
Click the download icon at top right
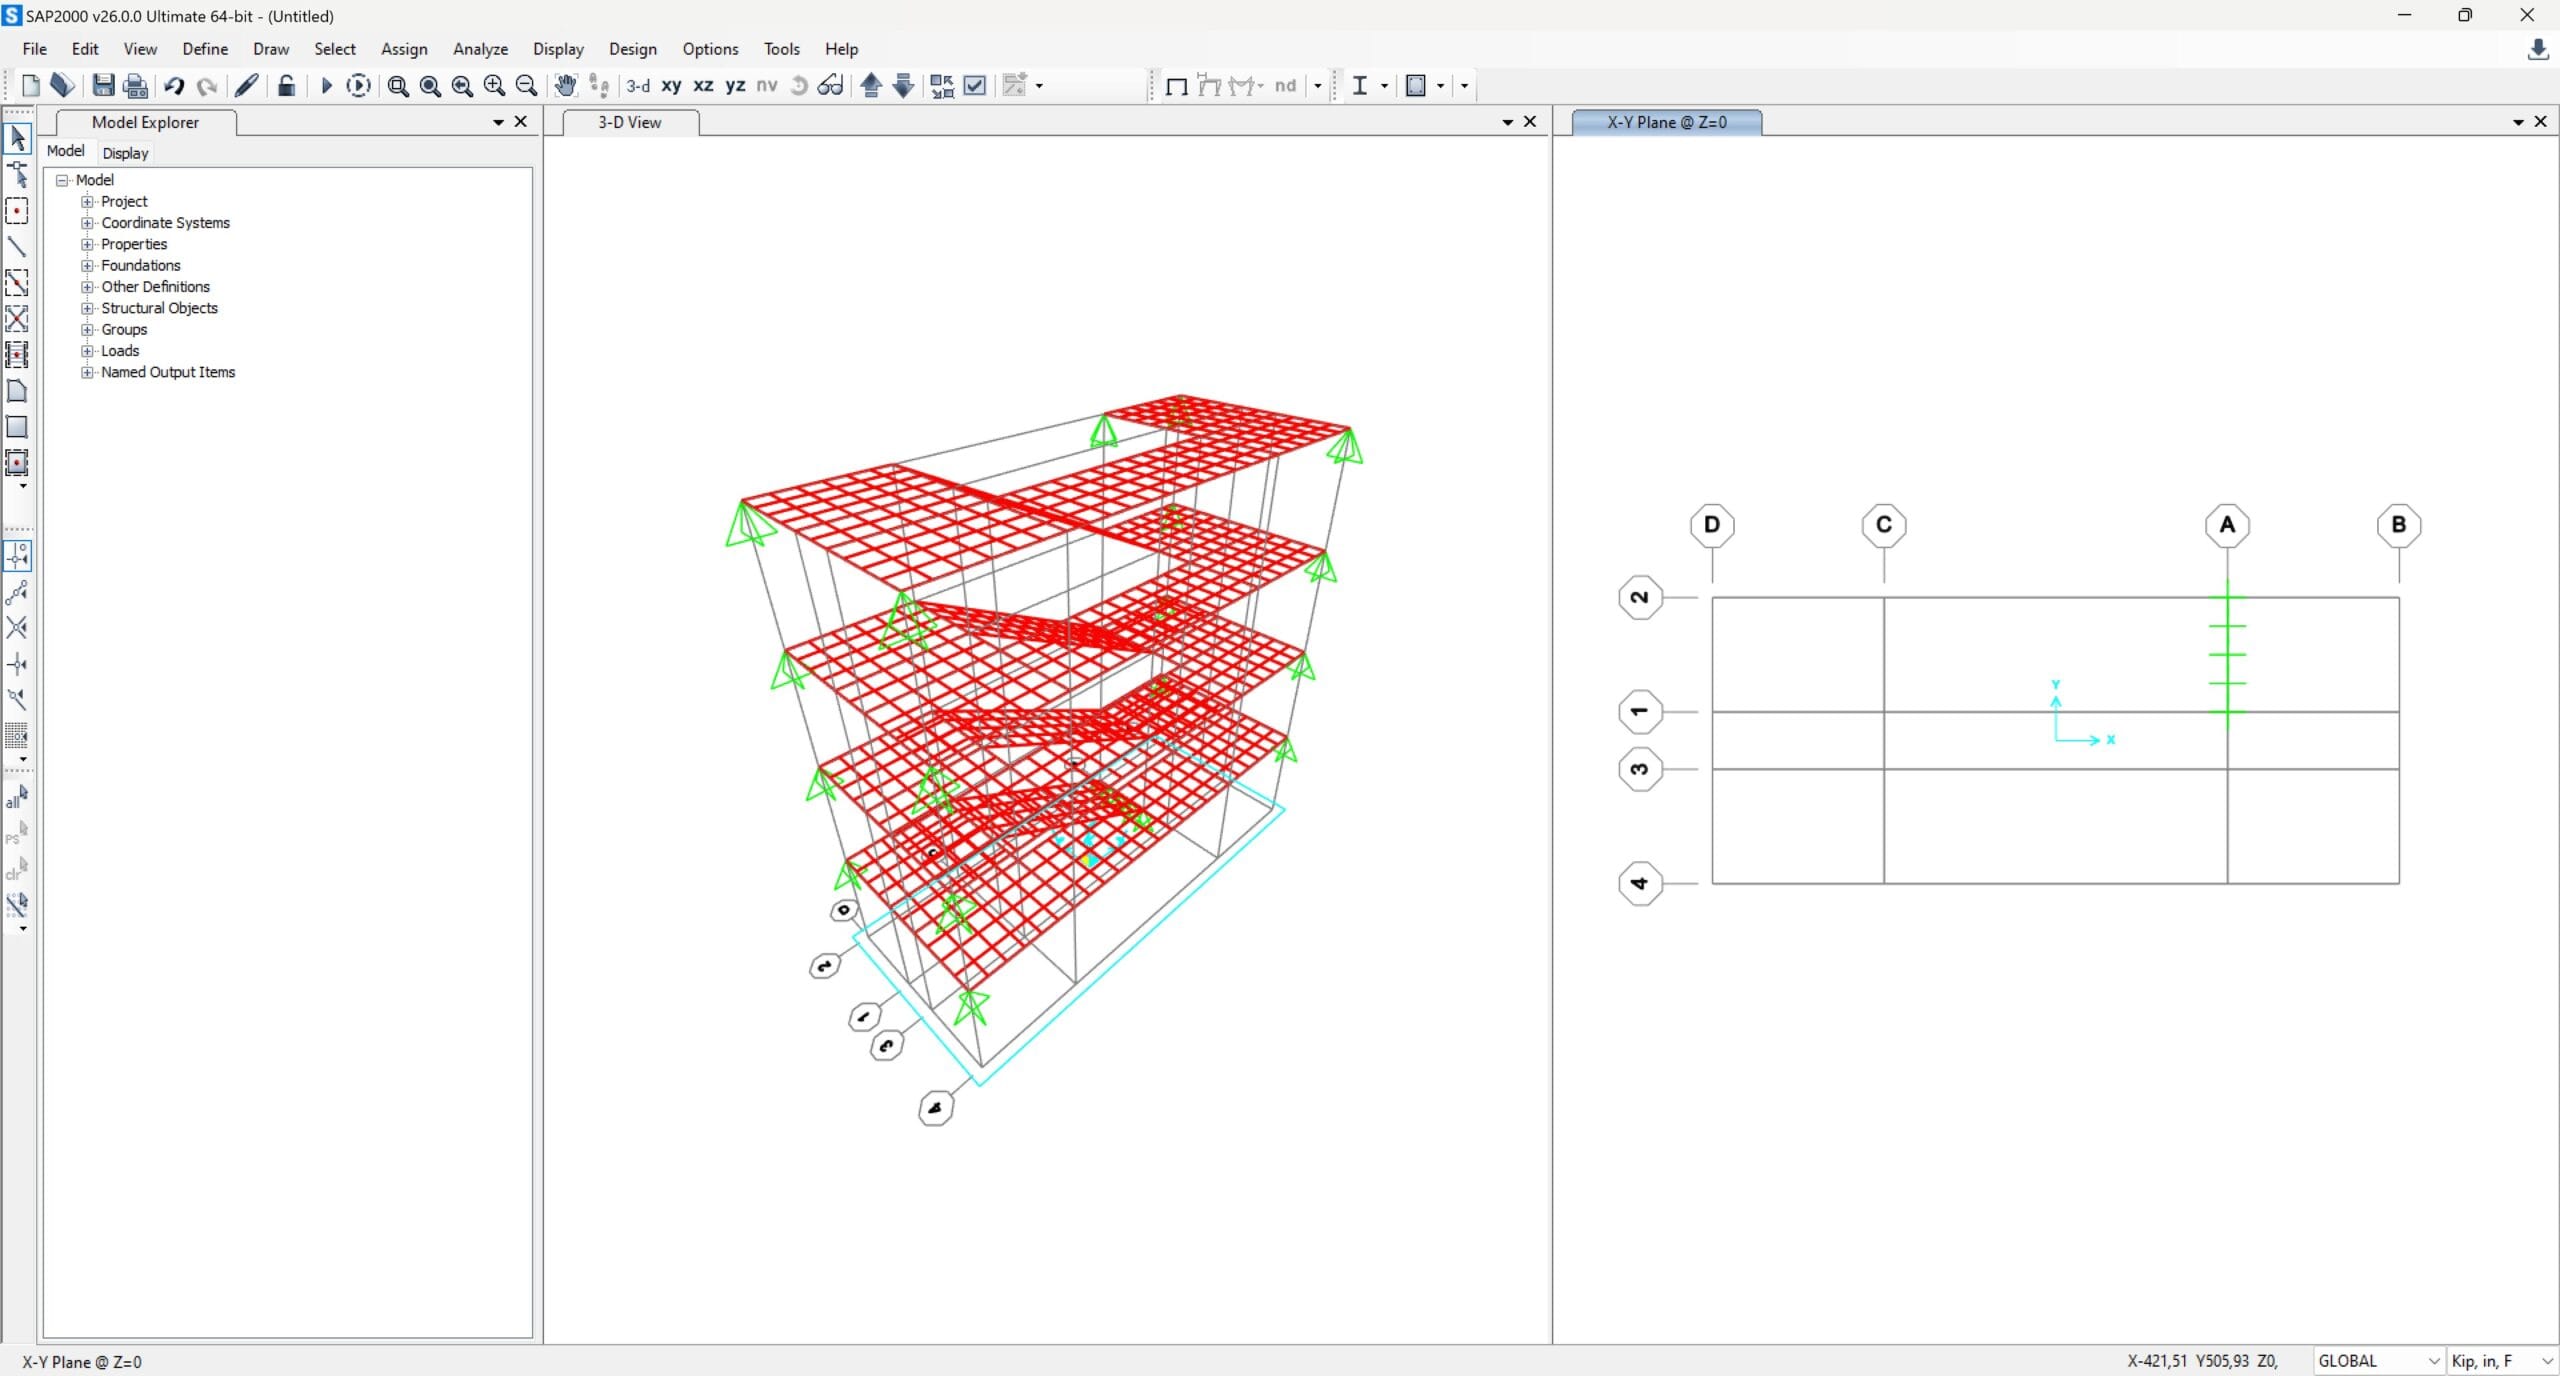(x=2538, y=49)
